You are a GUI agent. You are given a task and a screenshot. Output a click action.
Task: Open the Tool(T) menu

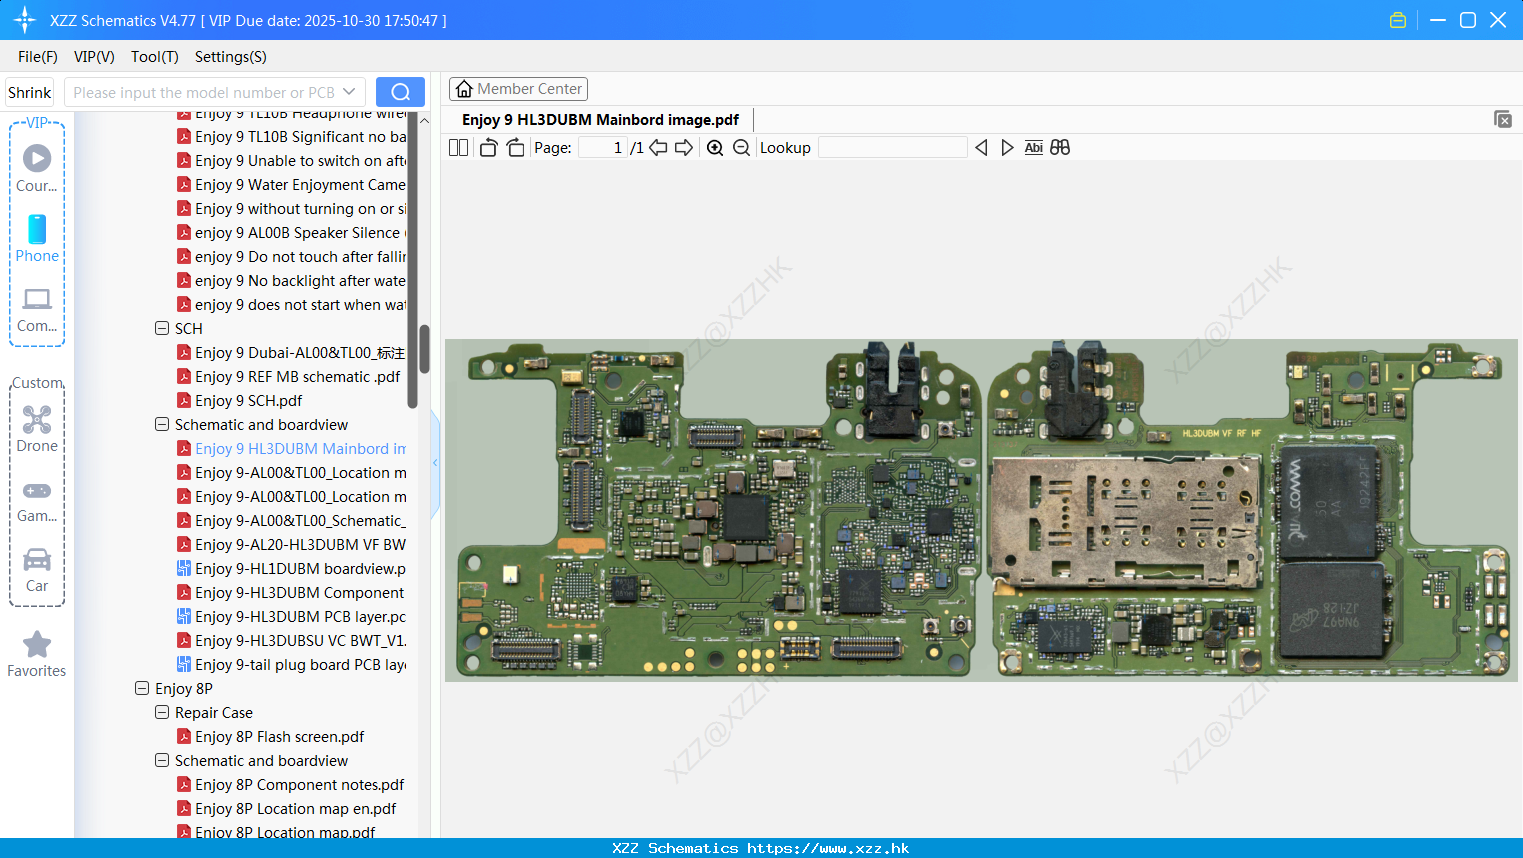point(155,57)
